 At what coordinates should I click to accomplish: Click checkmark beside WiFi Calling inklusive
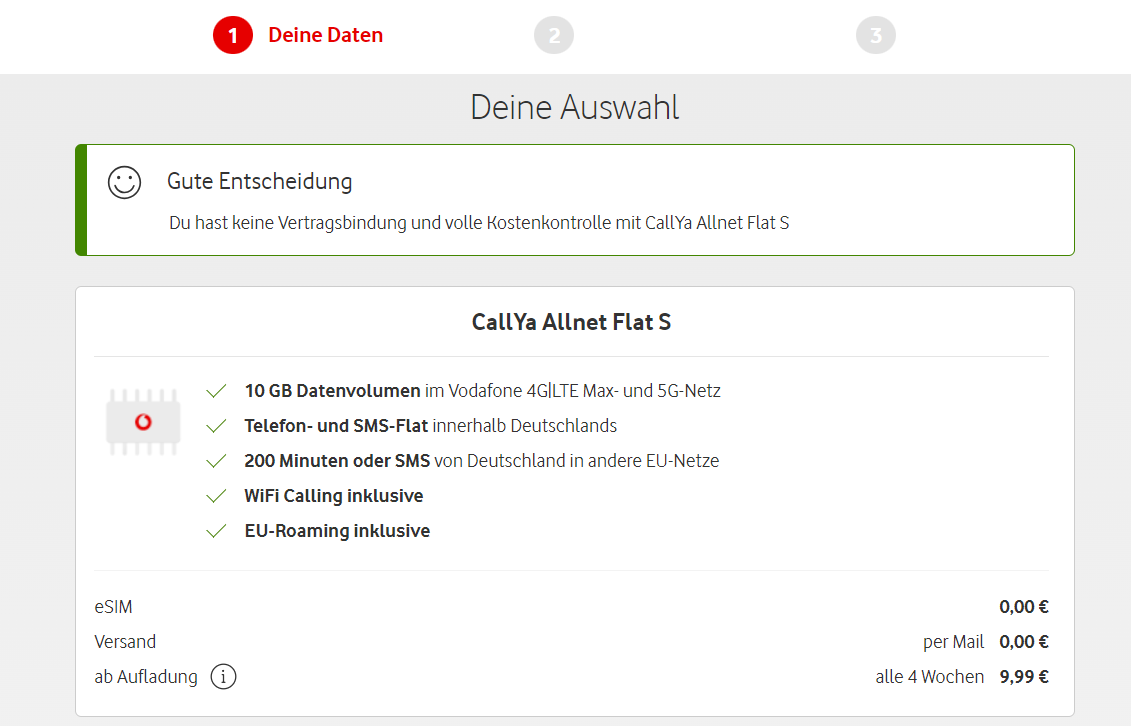216,496
